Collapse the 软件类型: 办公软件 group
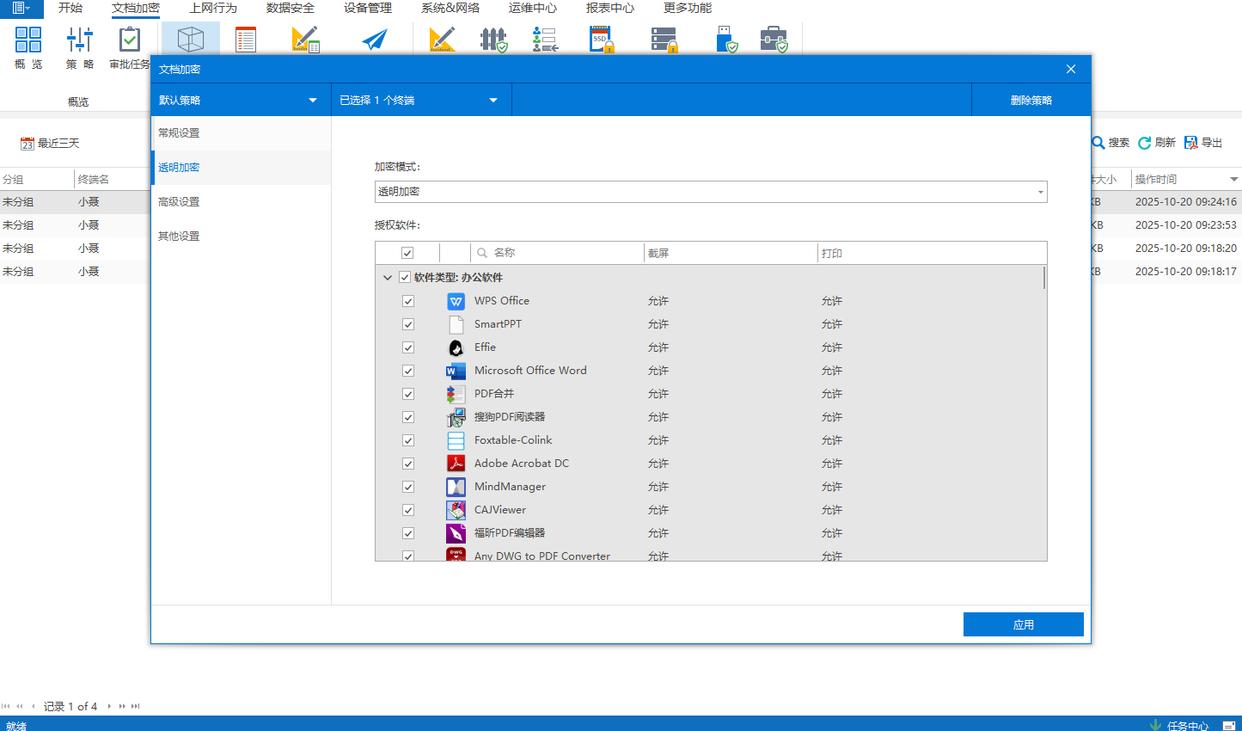Image resolution: width=1242 pixels, height=731 pixels. point(388,278)
